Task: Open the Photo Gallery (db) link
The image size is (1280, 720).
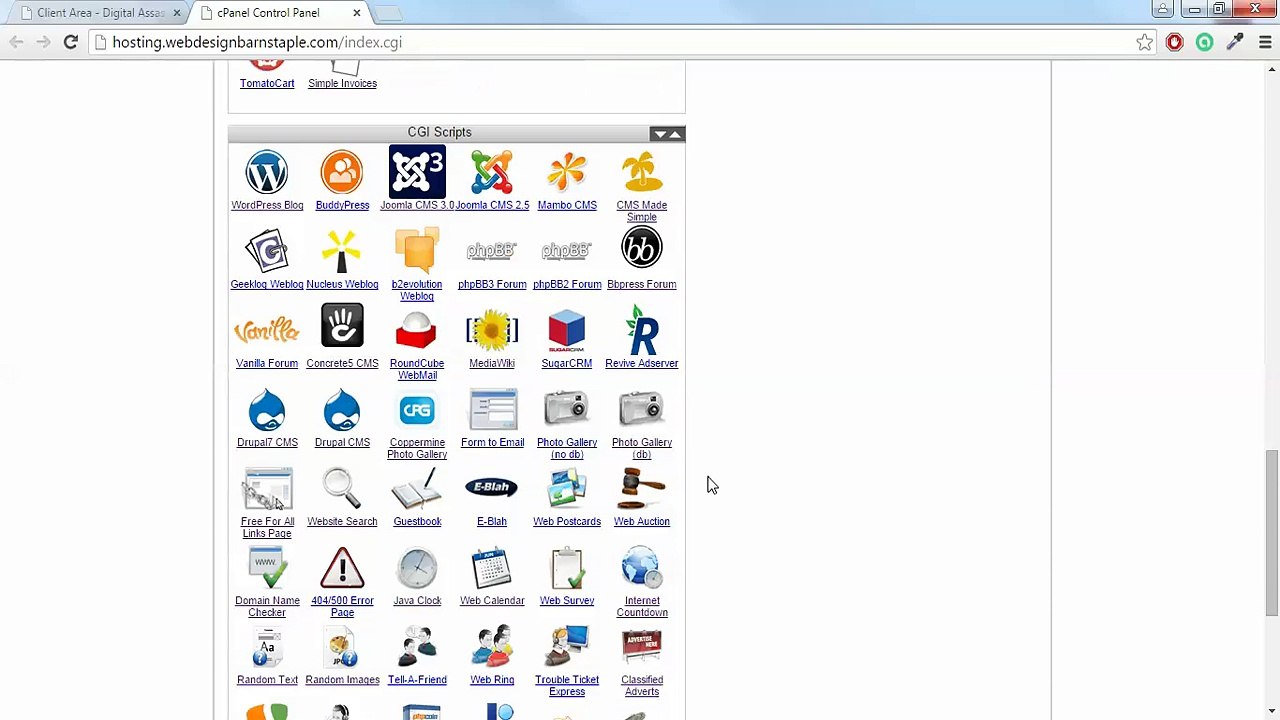Action: (642, 448)
